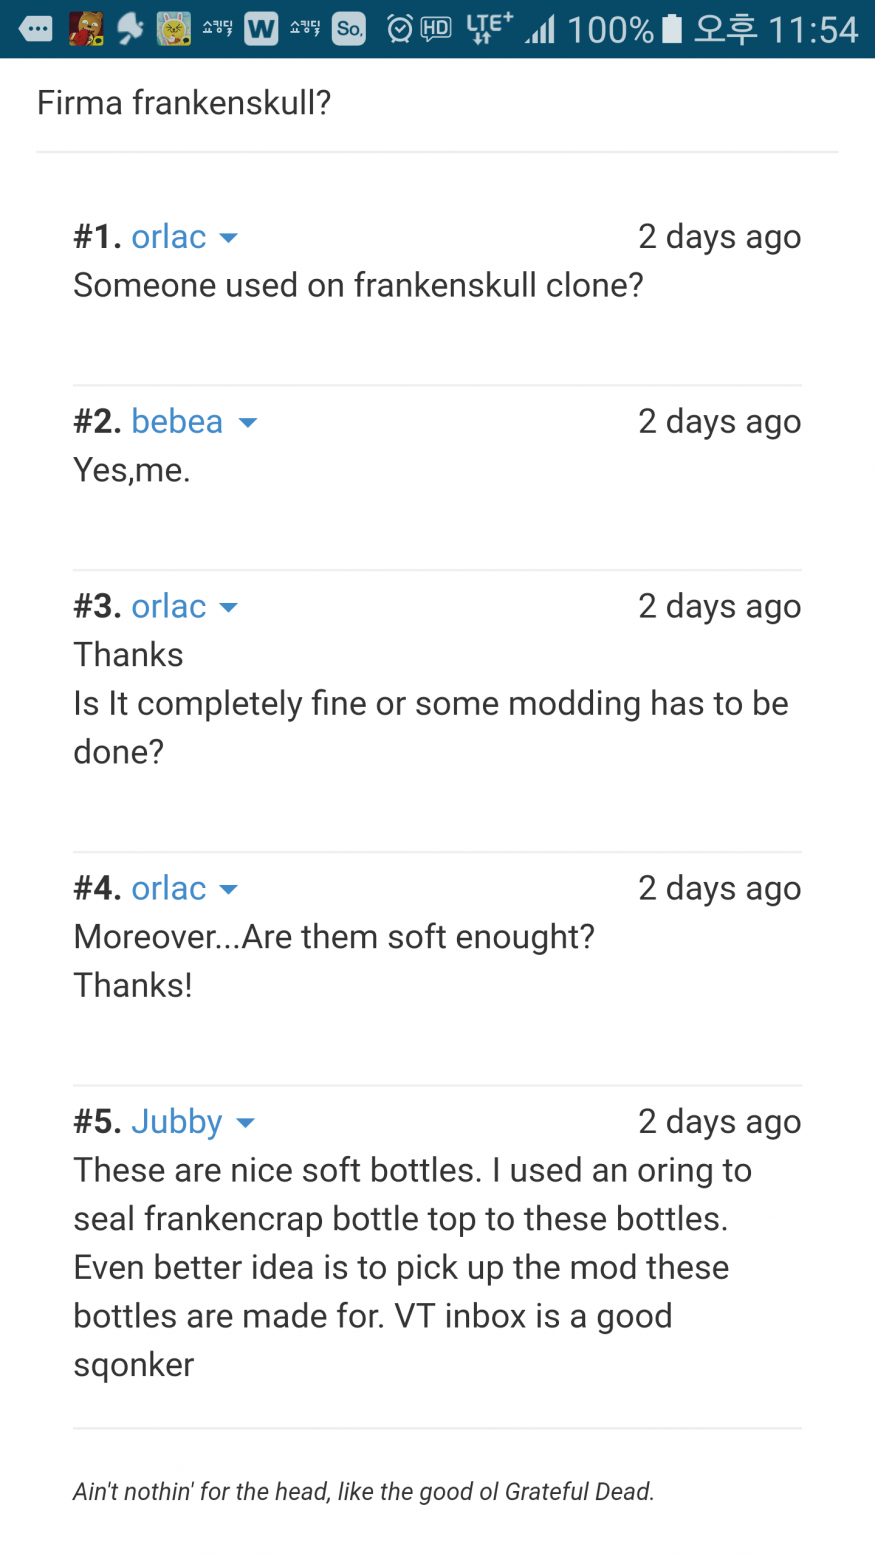Open dropdown arrow beside orlac in post #3
Viewport: 875px width, 1556px height.
pos(228,608)
